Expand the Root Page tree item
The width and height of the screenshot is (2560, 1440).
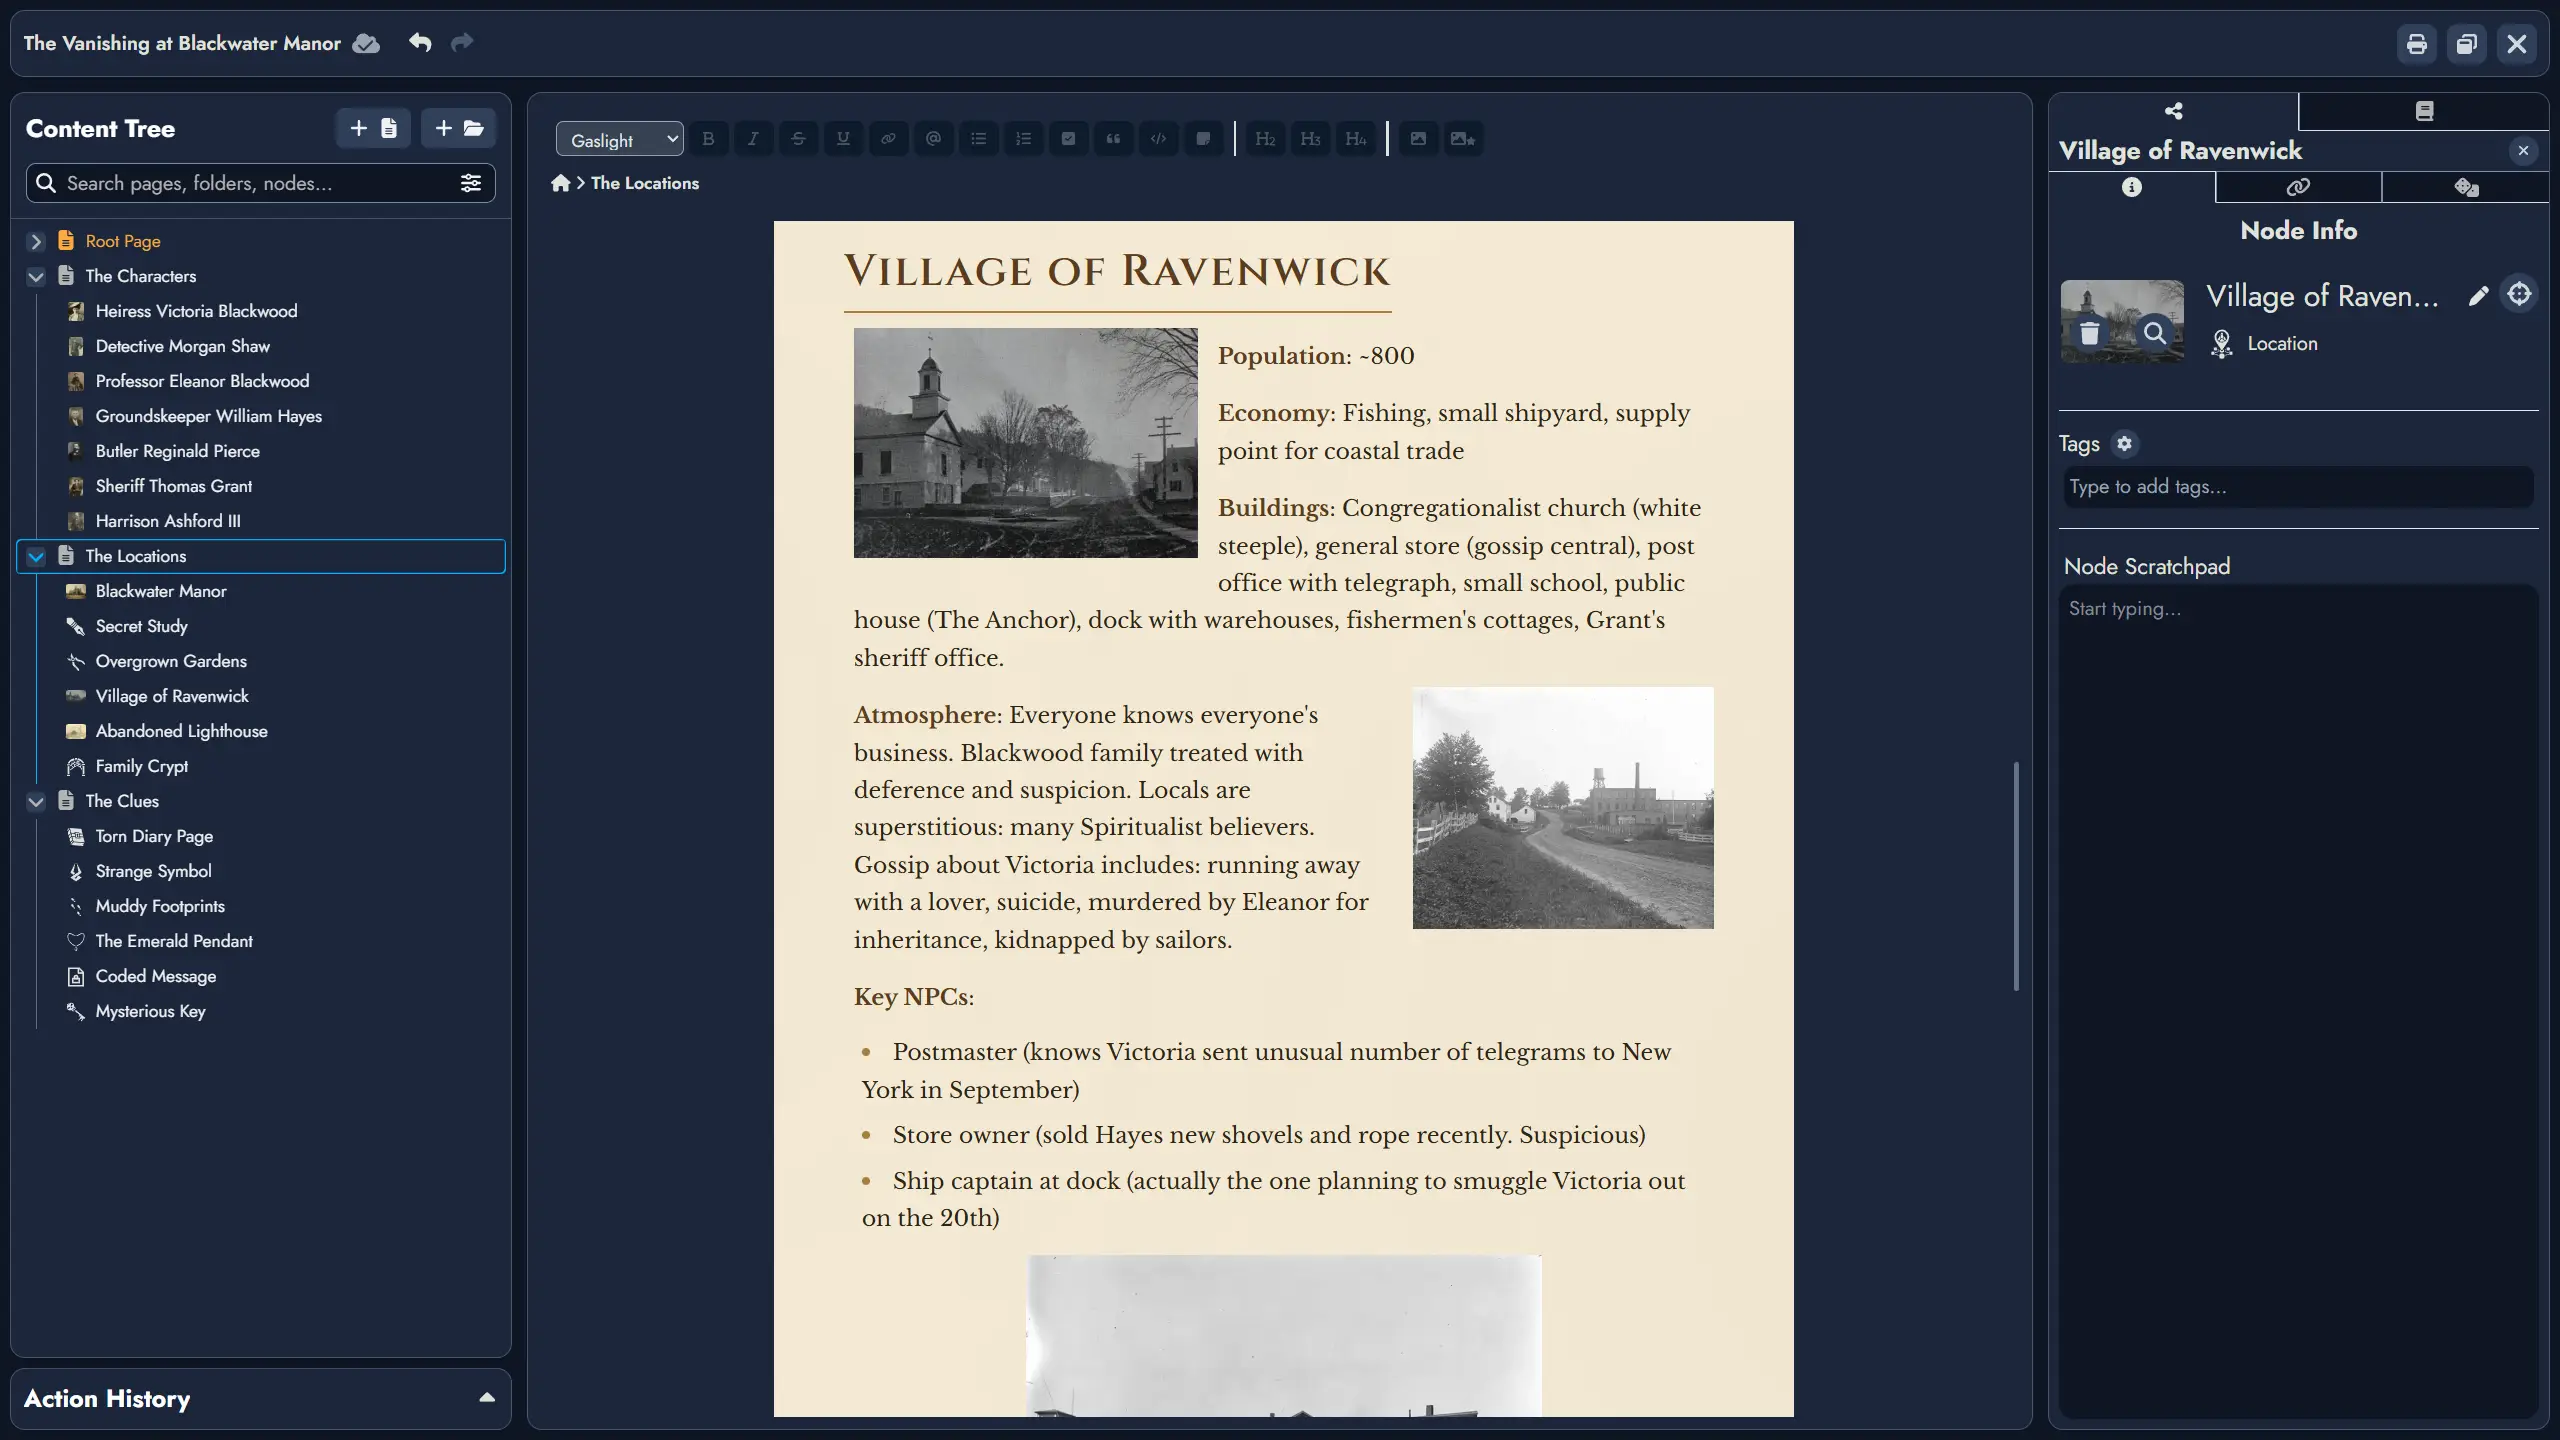[x=36, y=241]
